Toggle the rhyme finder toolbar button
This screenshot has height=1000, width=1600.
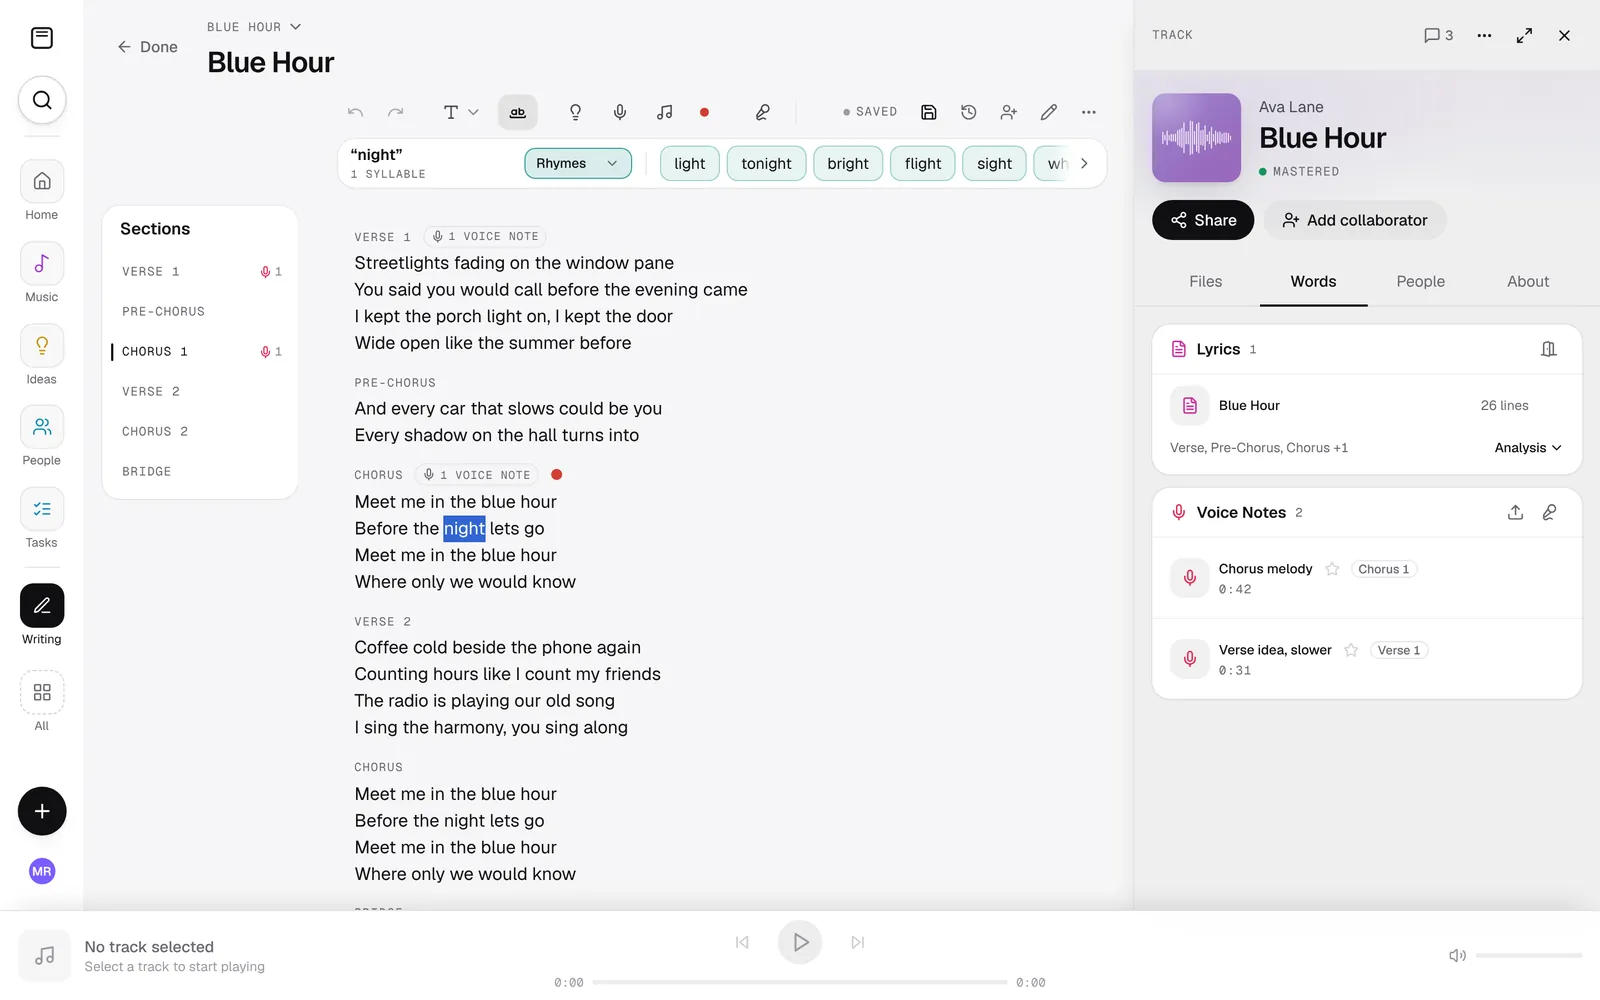tap(518, 112)
